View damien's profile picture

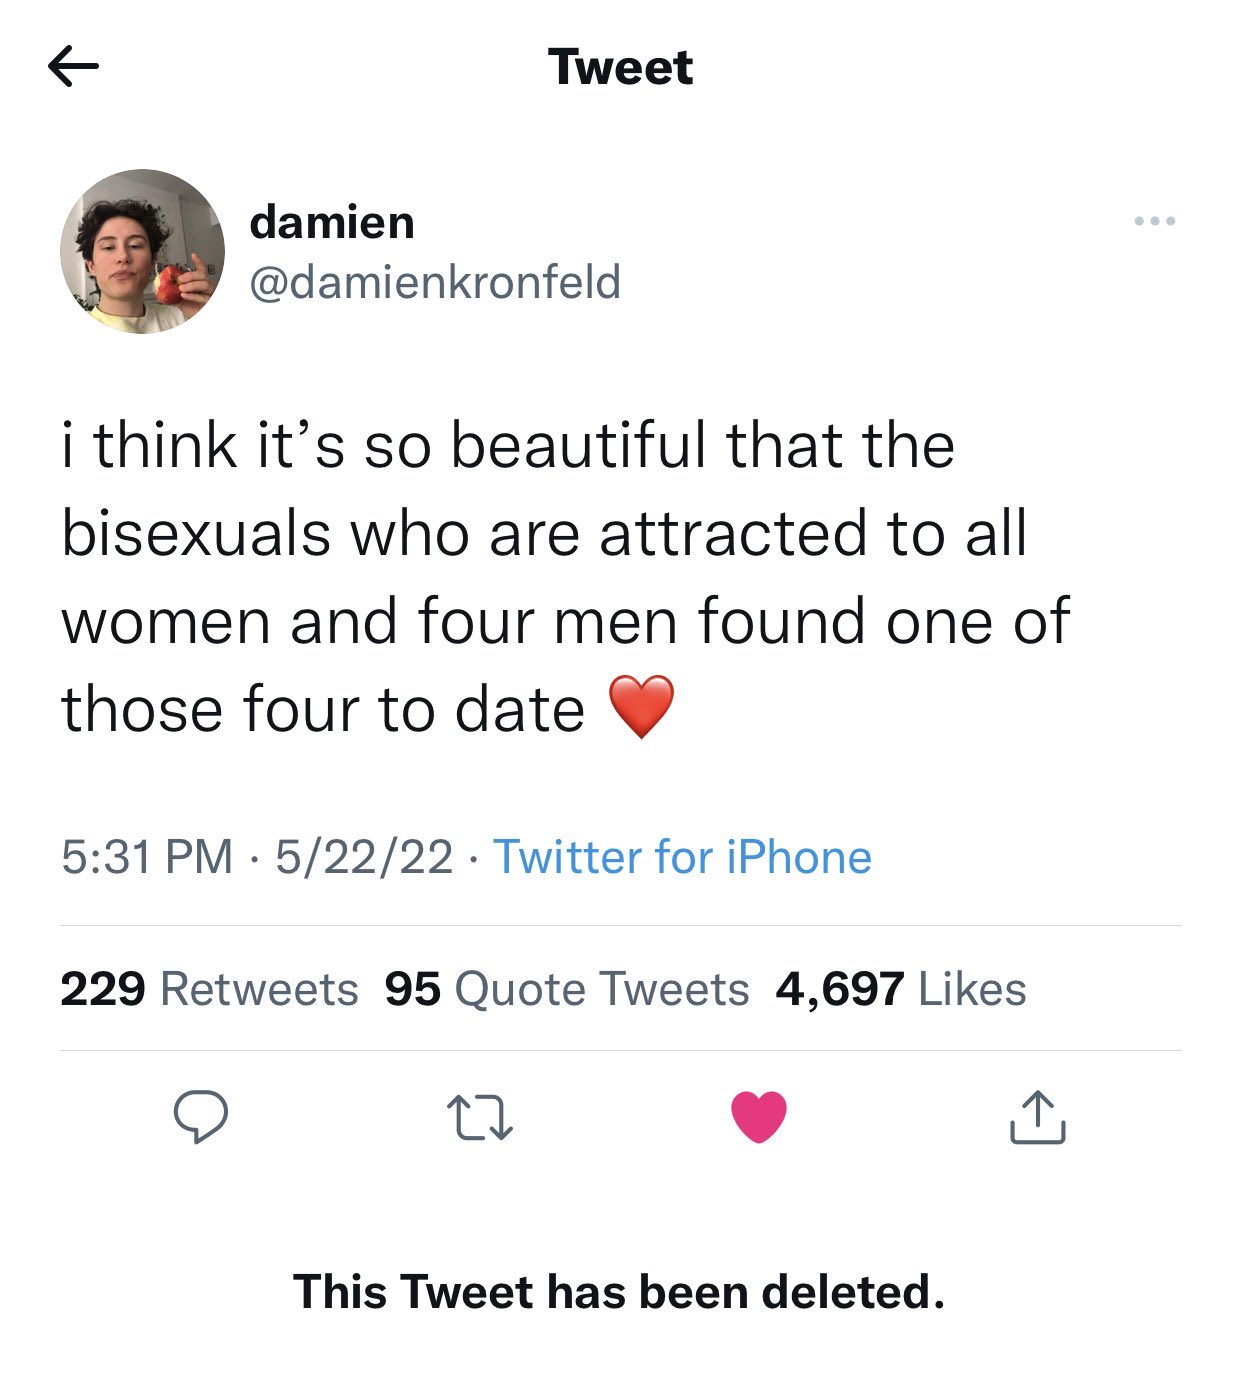click(143, 251)
